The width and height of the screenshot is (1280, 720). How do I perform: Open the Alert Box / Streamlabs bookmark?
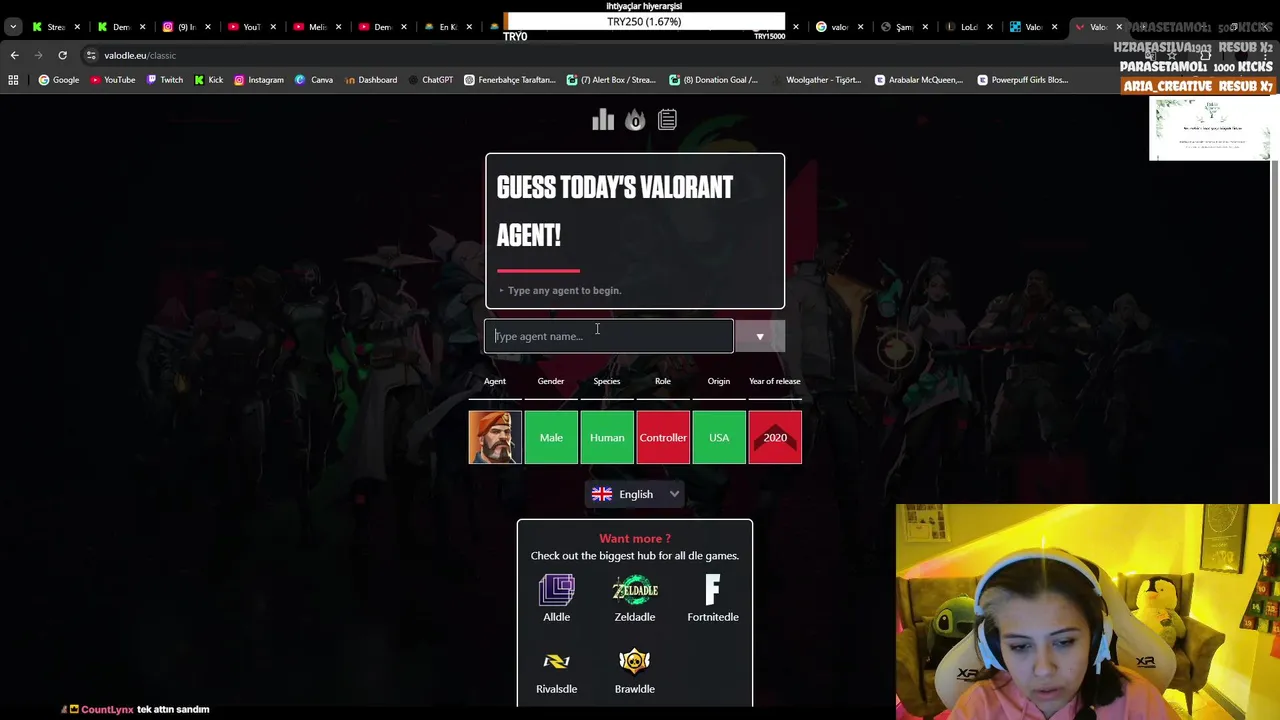click(x=612, y=80)
